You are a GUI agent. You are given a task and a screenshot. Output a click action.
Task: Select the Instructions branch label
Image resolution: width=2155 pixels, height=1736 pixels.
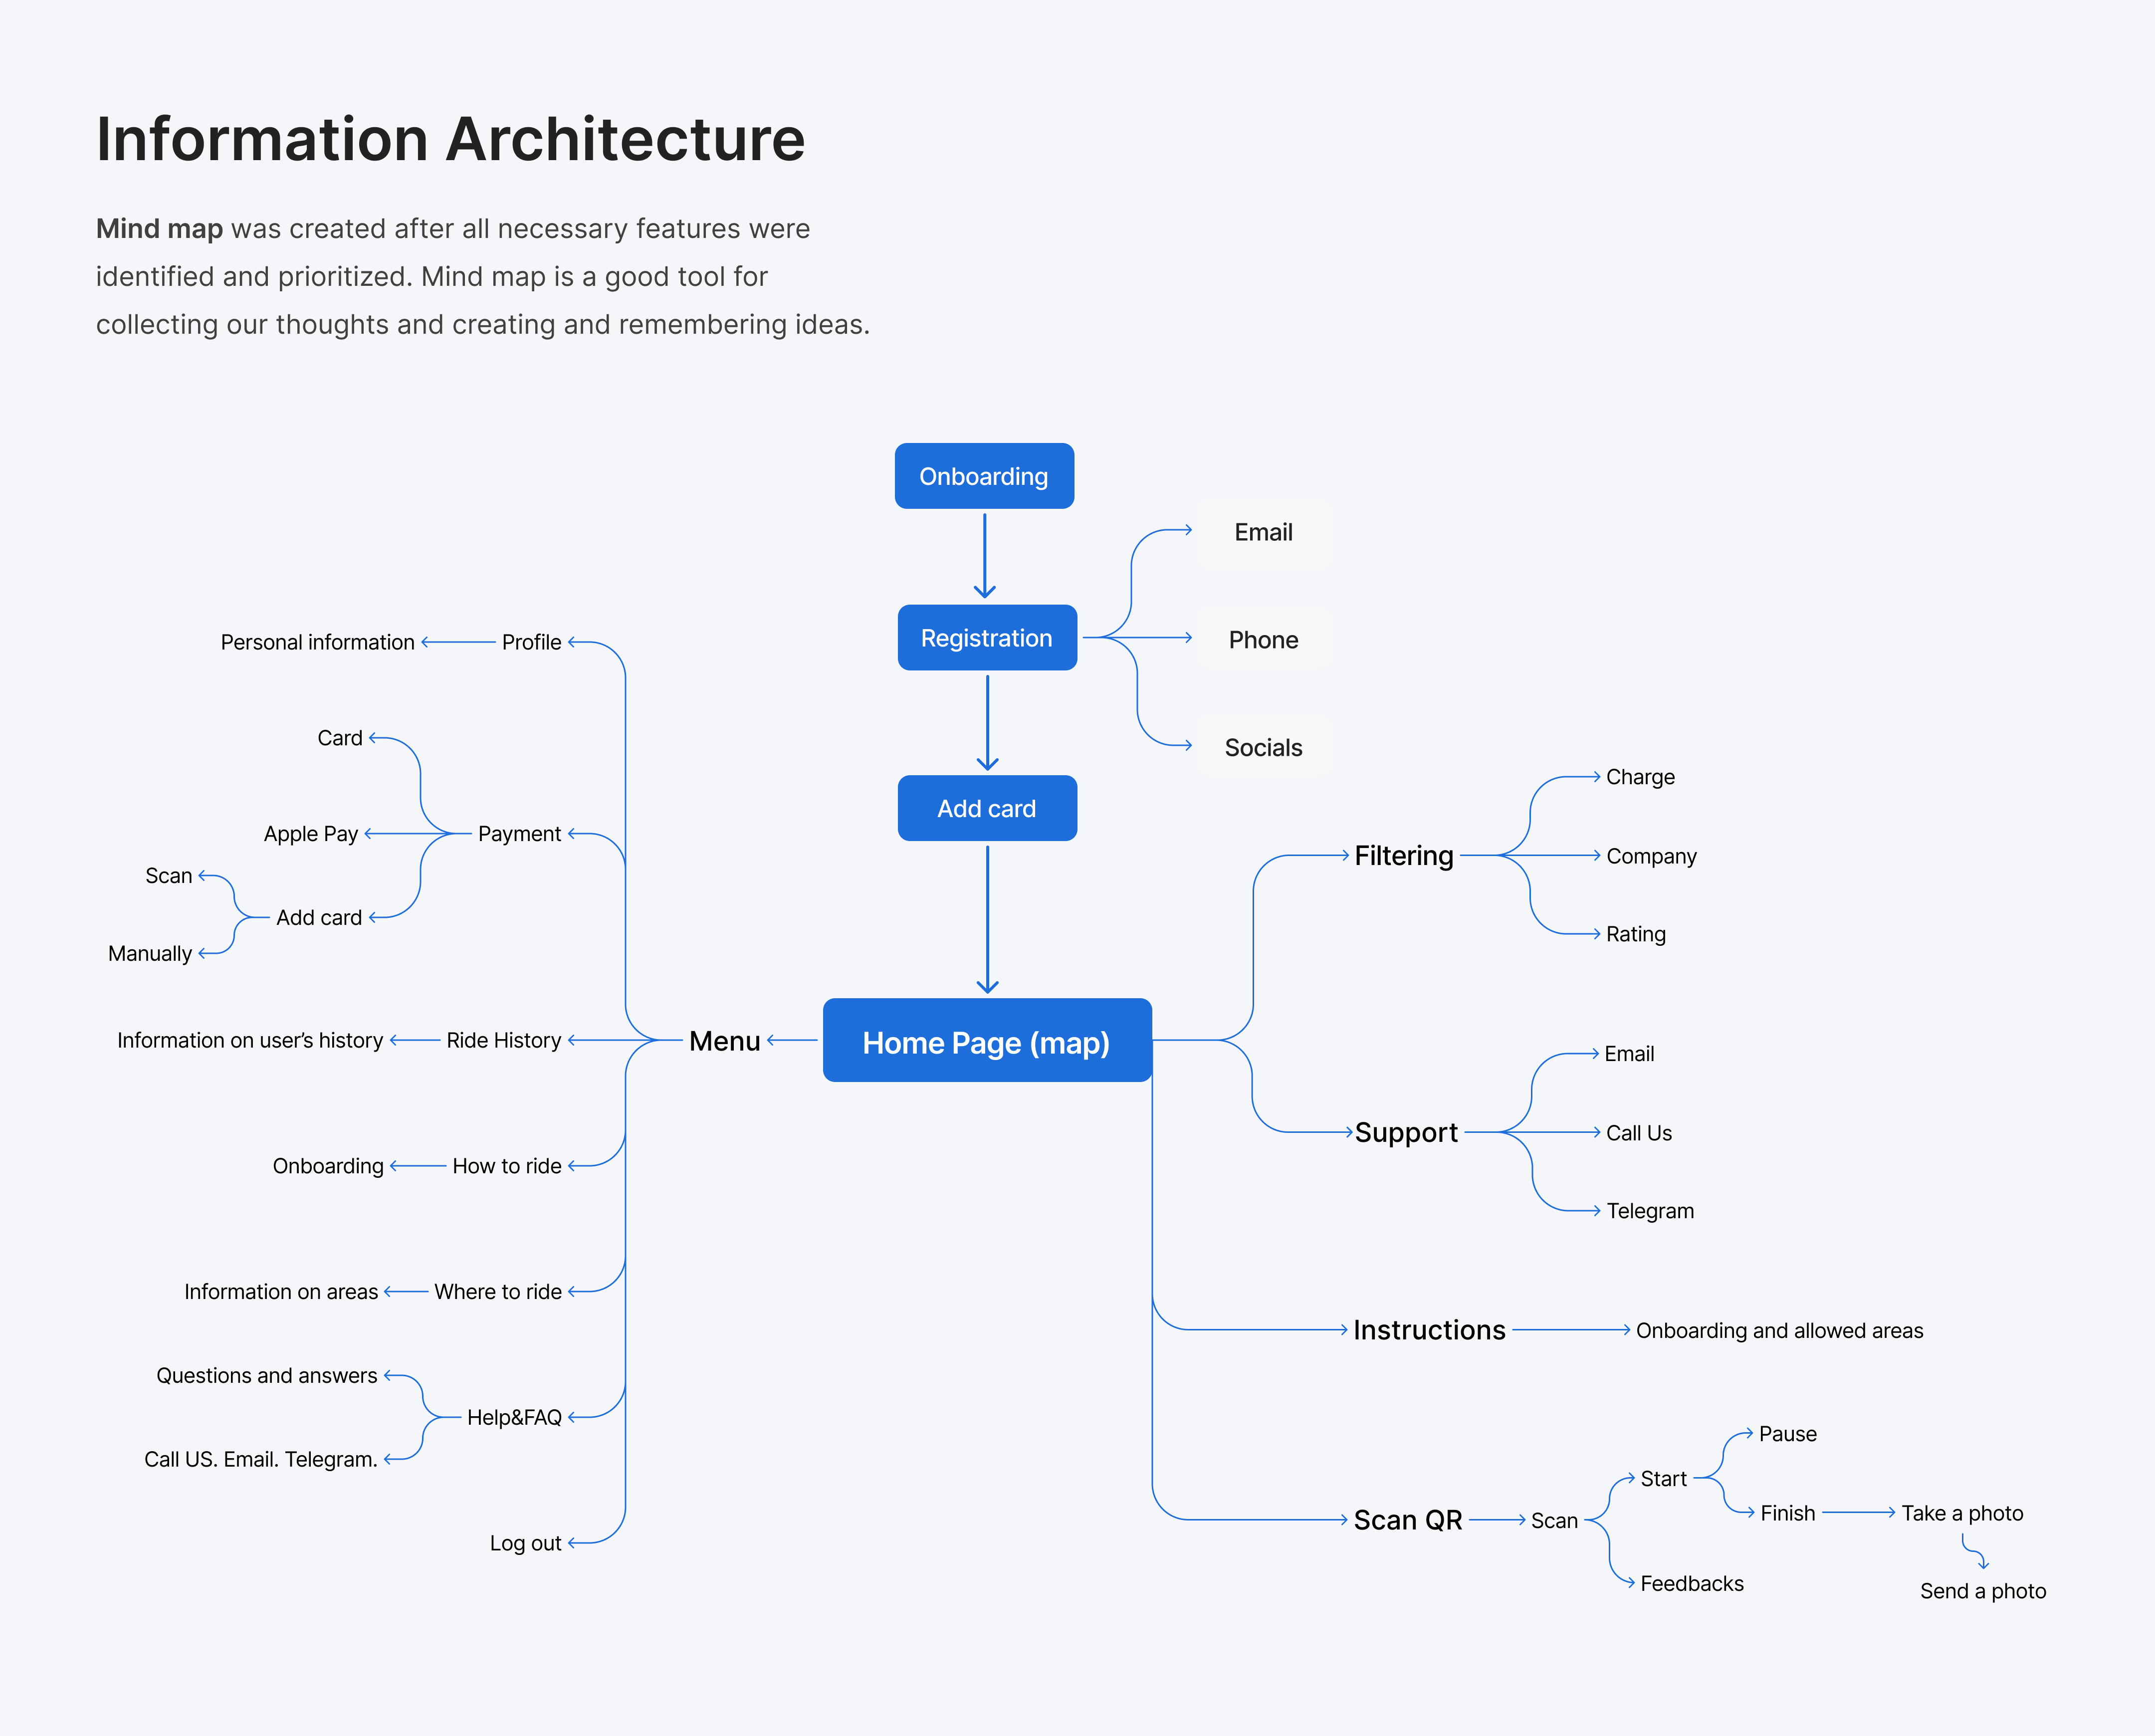point(1428,1330)
